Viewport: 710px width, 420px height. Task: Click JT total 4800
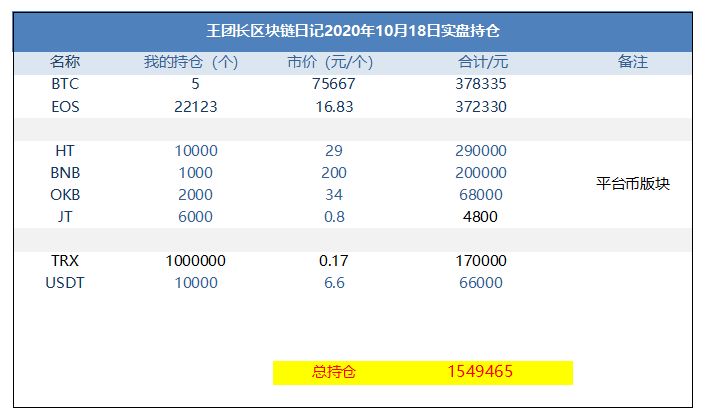point(480,217)
